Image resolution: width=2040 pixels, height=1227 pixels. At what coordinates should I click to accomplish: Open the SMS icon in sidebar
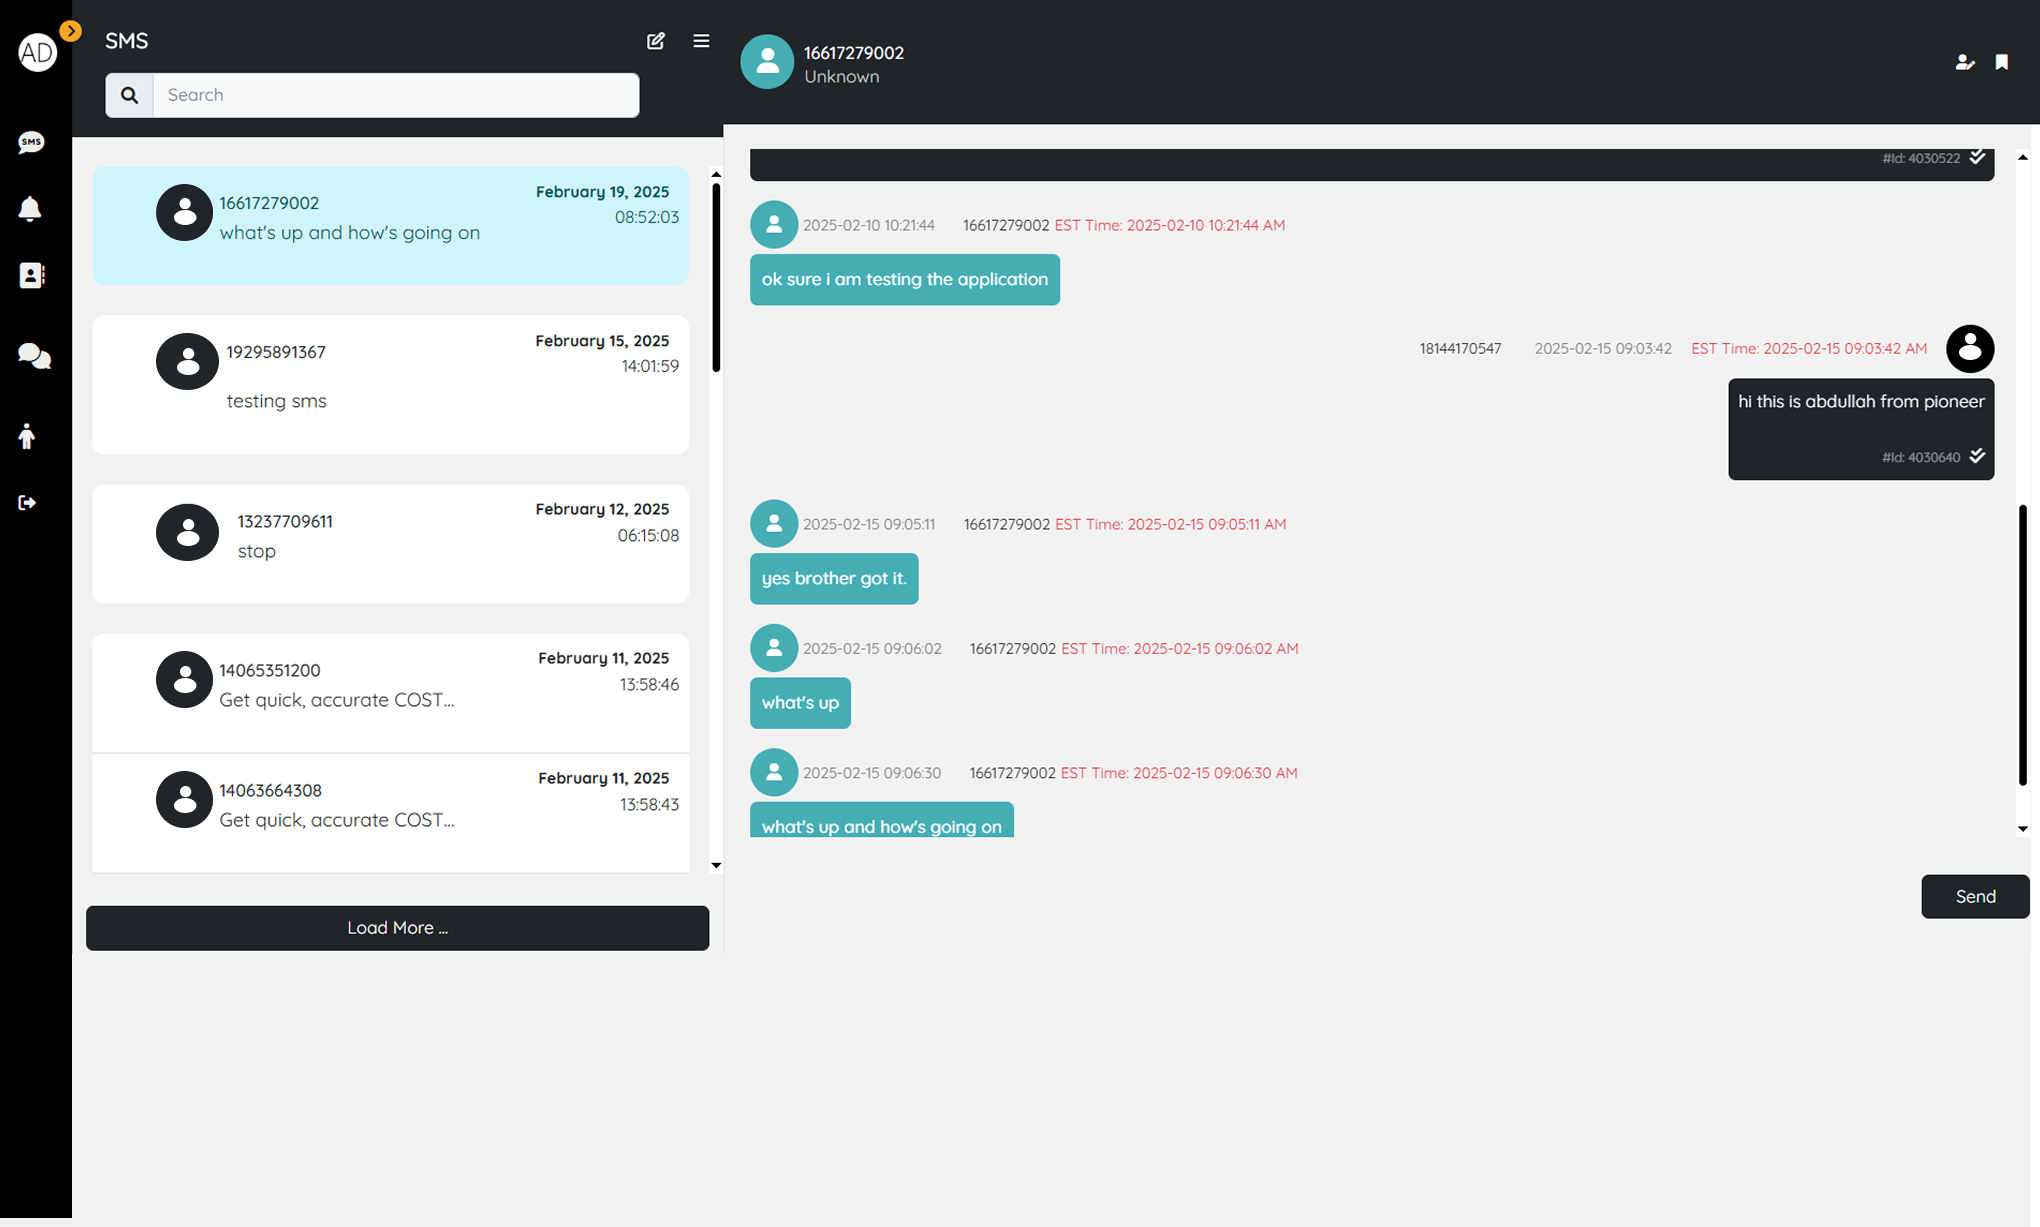(31, 142)
